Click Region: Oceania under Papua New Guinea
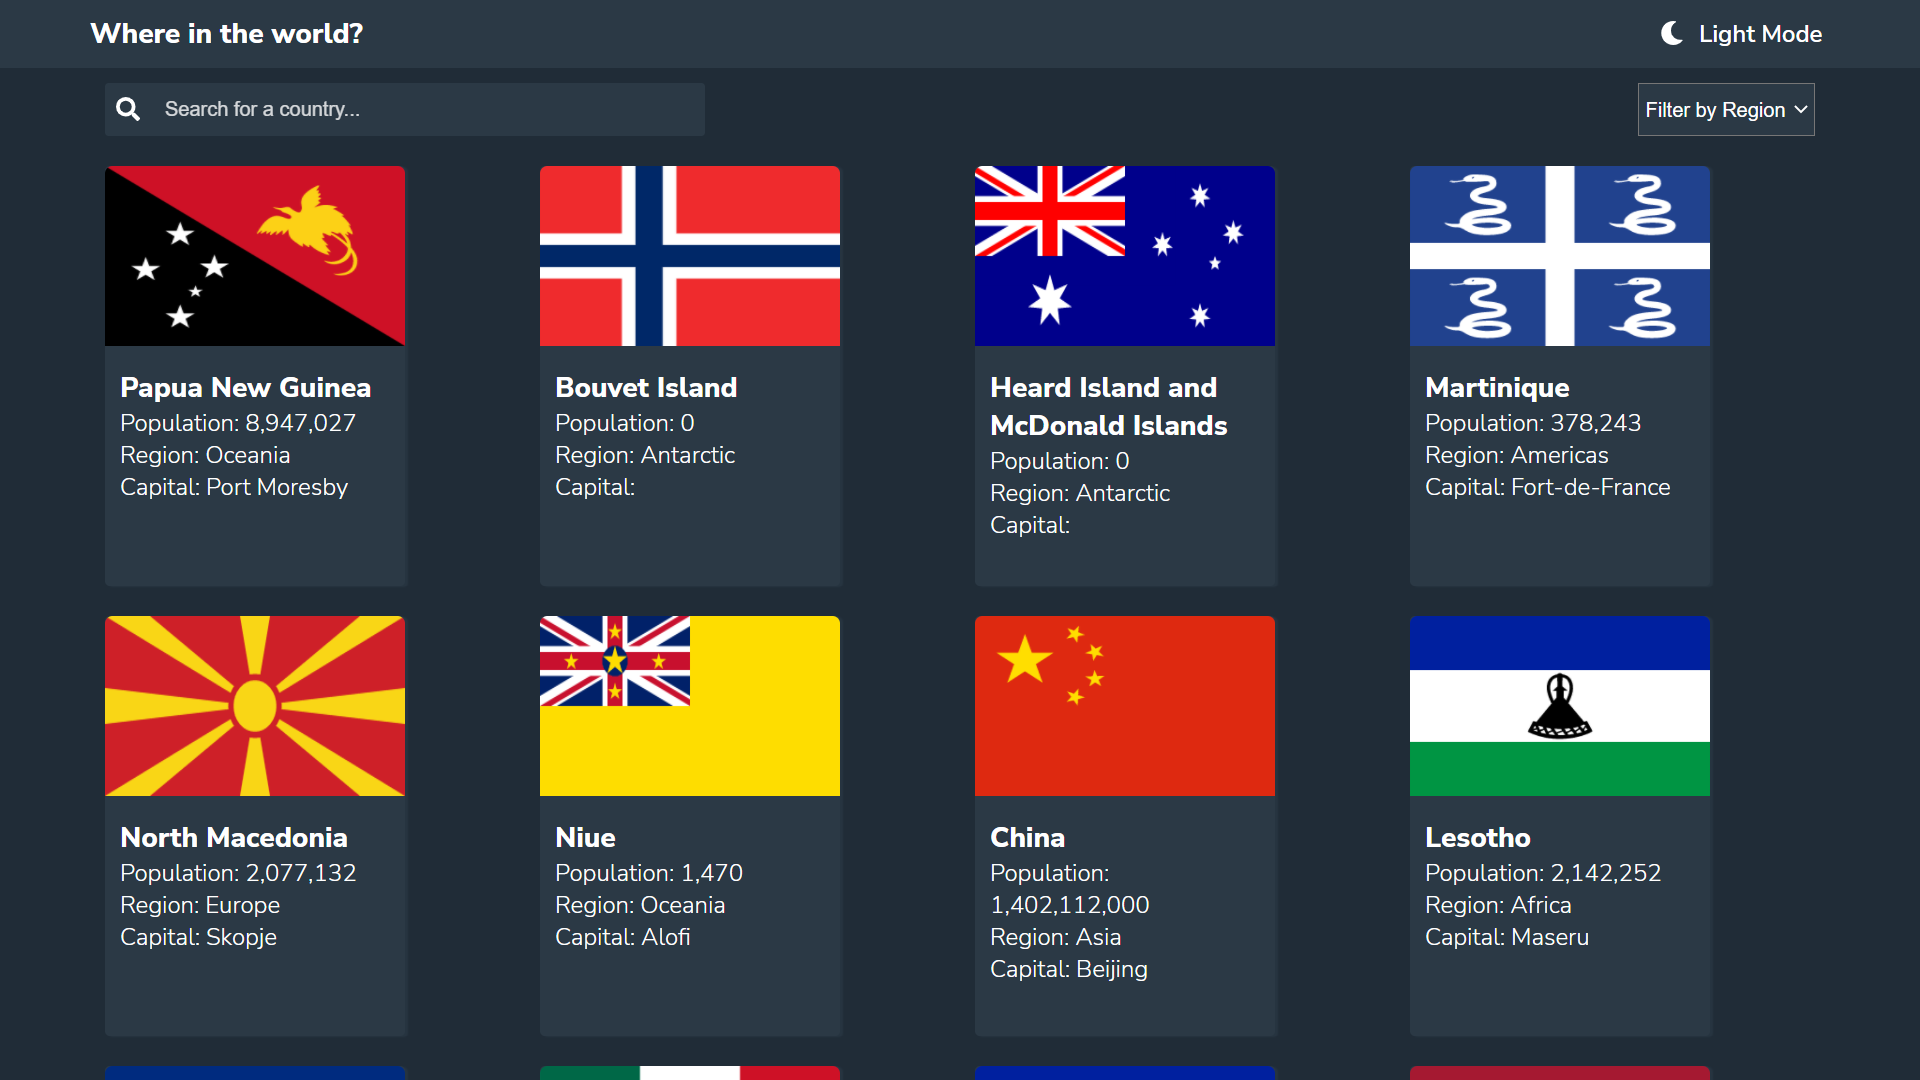 (x=205, y=455)
